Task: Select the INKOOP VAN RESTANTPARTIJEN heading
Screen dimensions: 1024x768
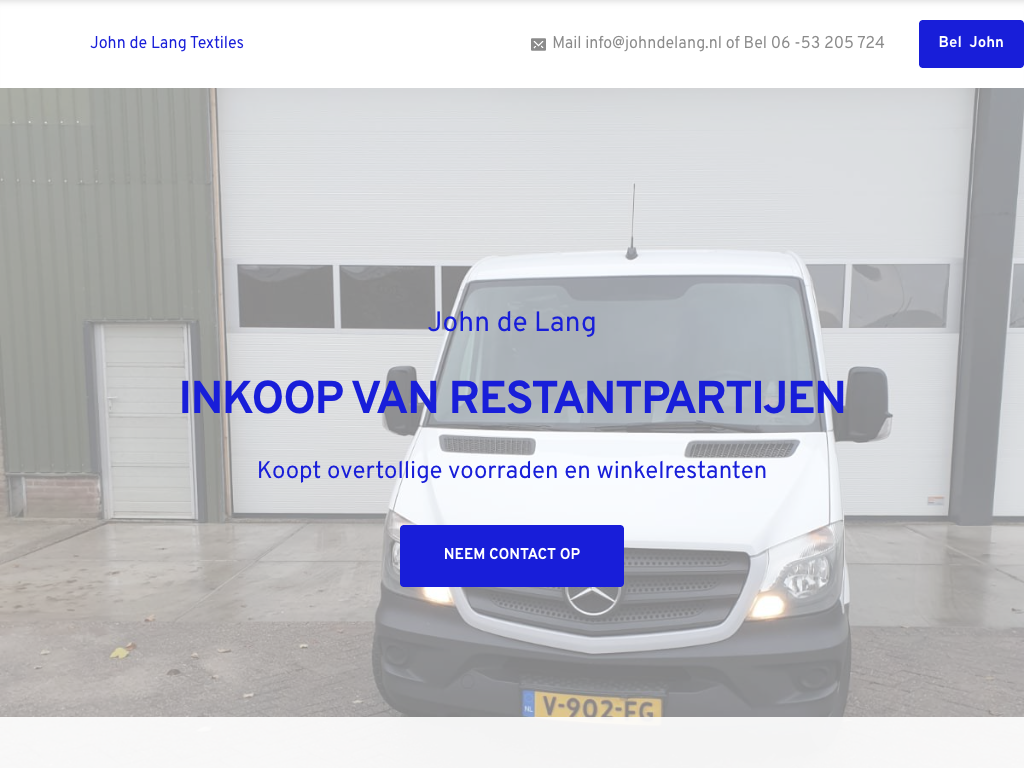Action: (x=512, y=398)
